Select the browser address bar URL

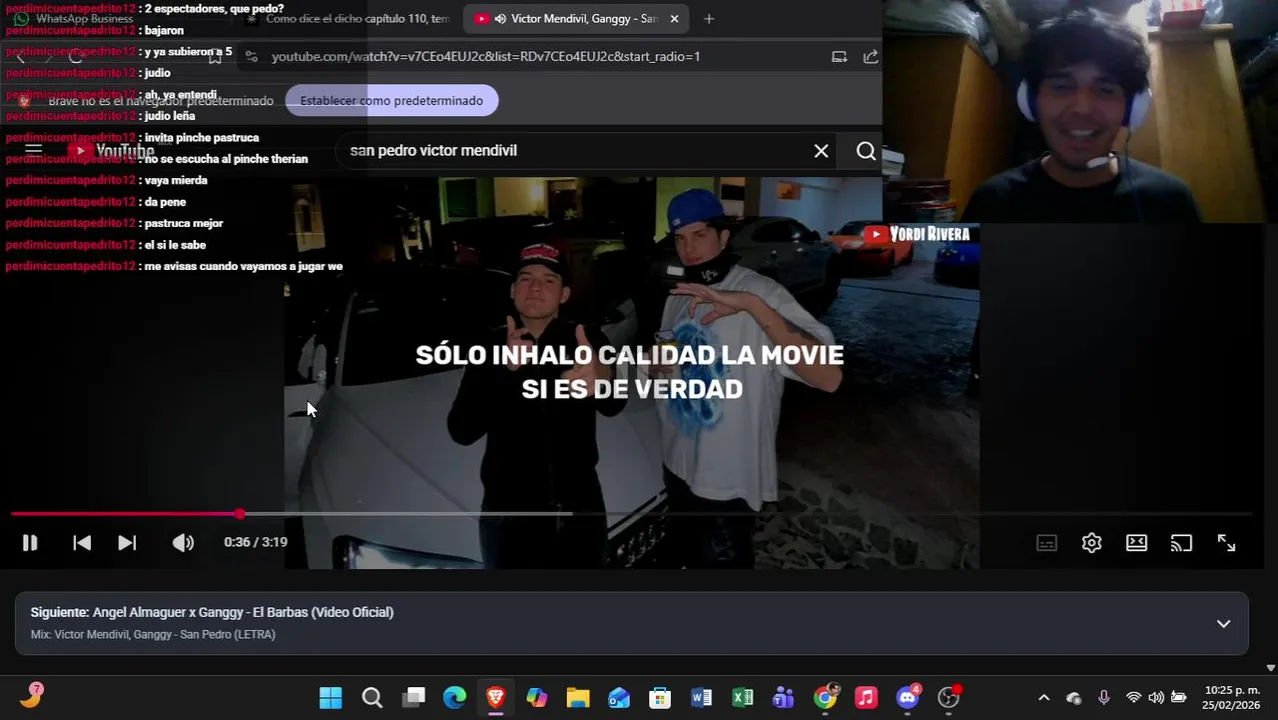click(486, 57)
